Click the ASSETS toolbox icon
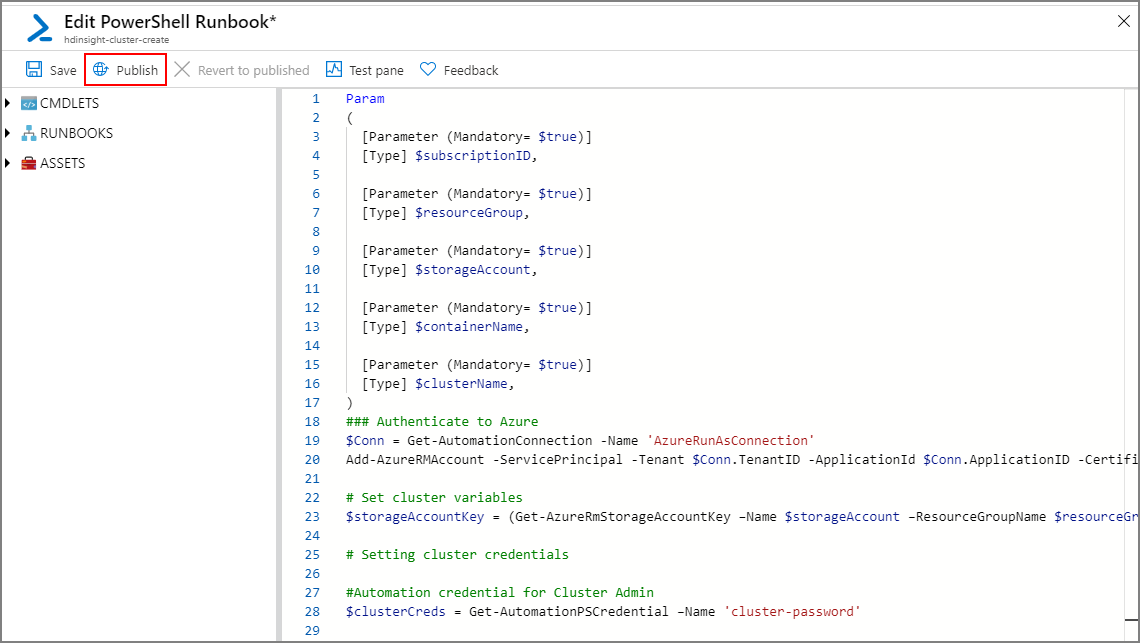This screenshot has height=643, width=1140. [x=28, y=163]
